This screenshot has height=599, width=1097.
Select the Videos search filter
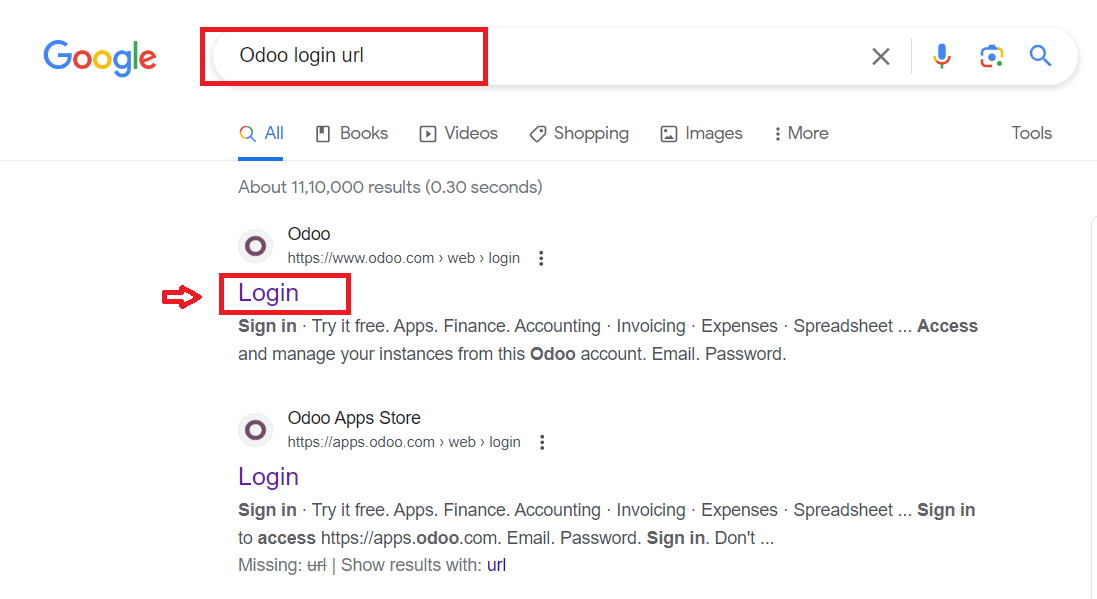click(458, 133)
